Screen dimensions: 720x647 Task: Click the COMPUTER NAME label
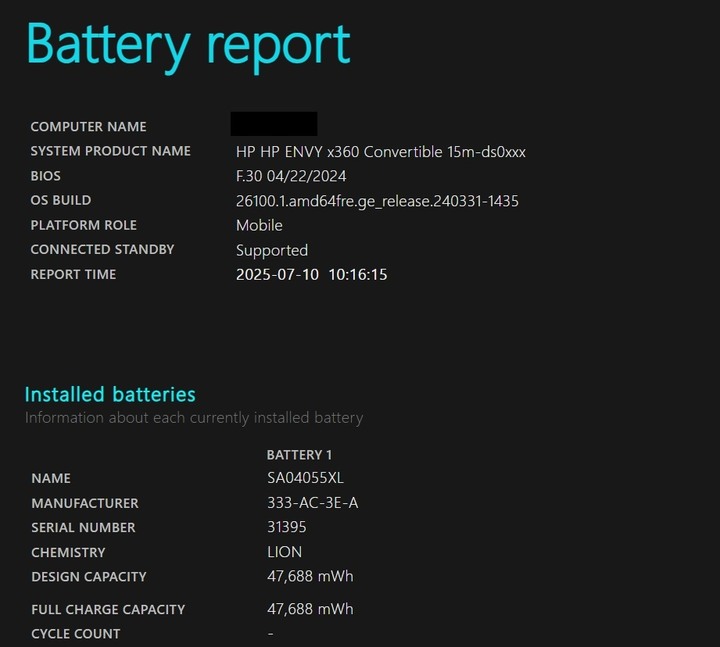pos(88,127)
